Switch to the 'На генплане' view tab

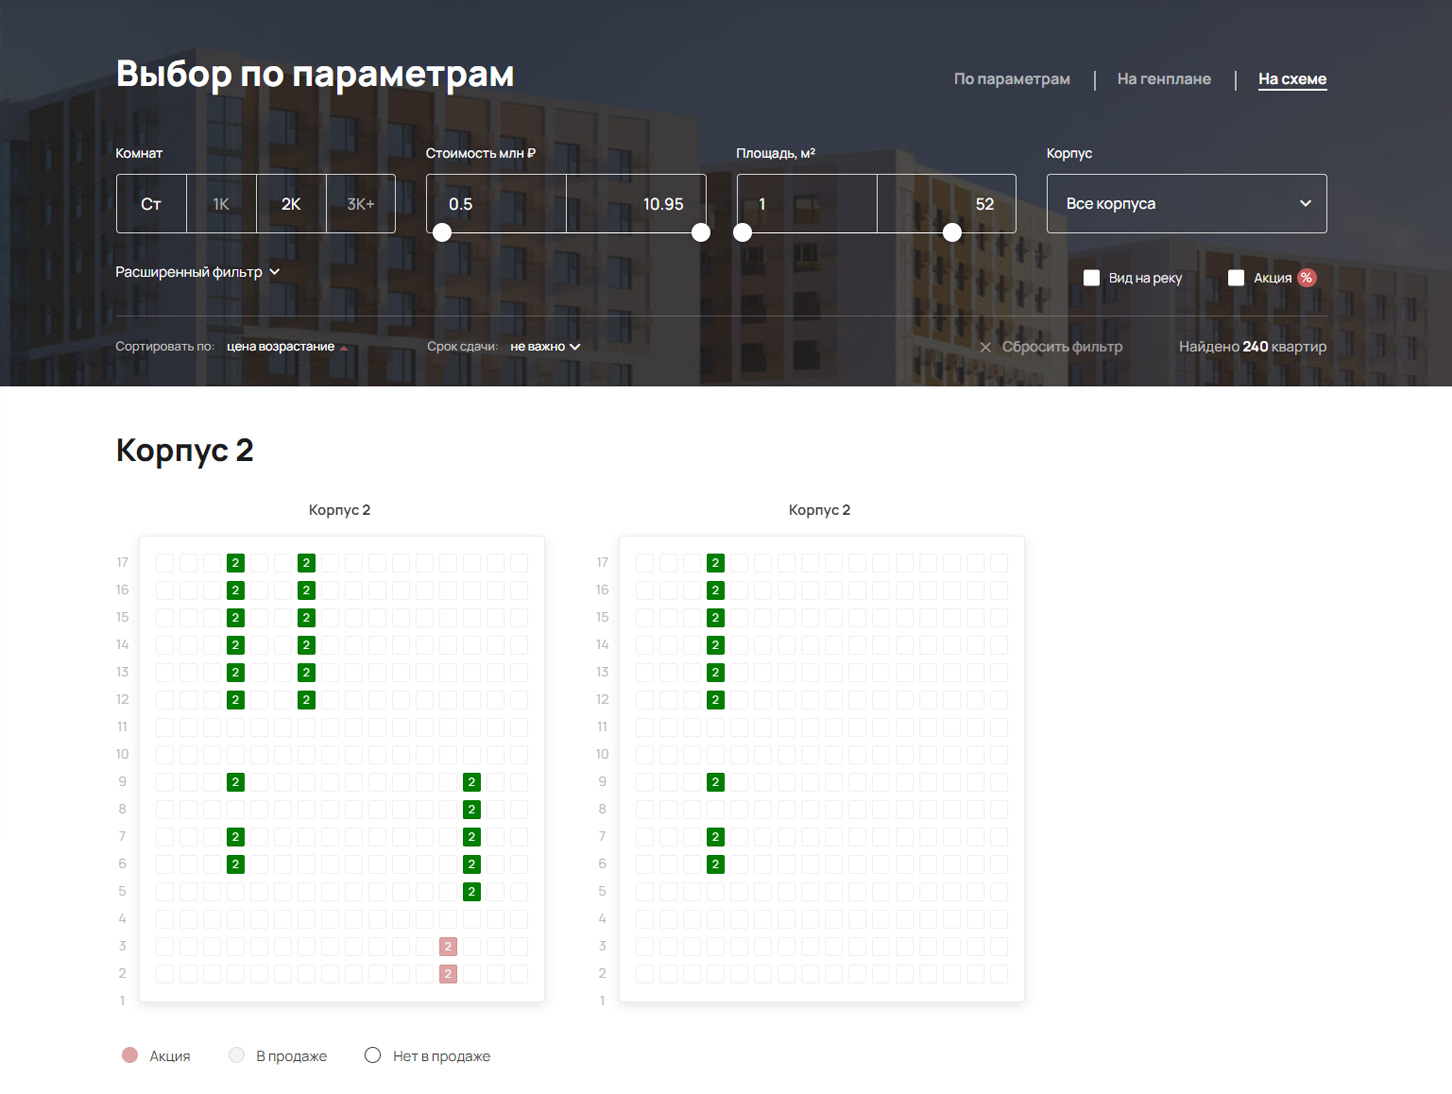1164,79
